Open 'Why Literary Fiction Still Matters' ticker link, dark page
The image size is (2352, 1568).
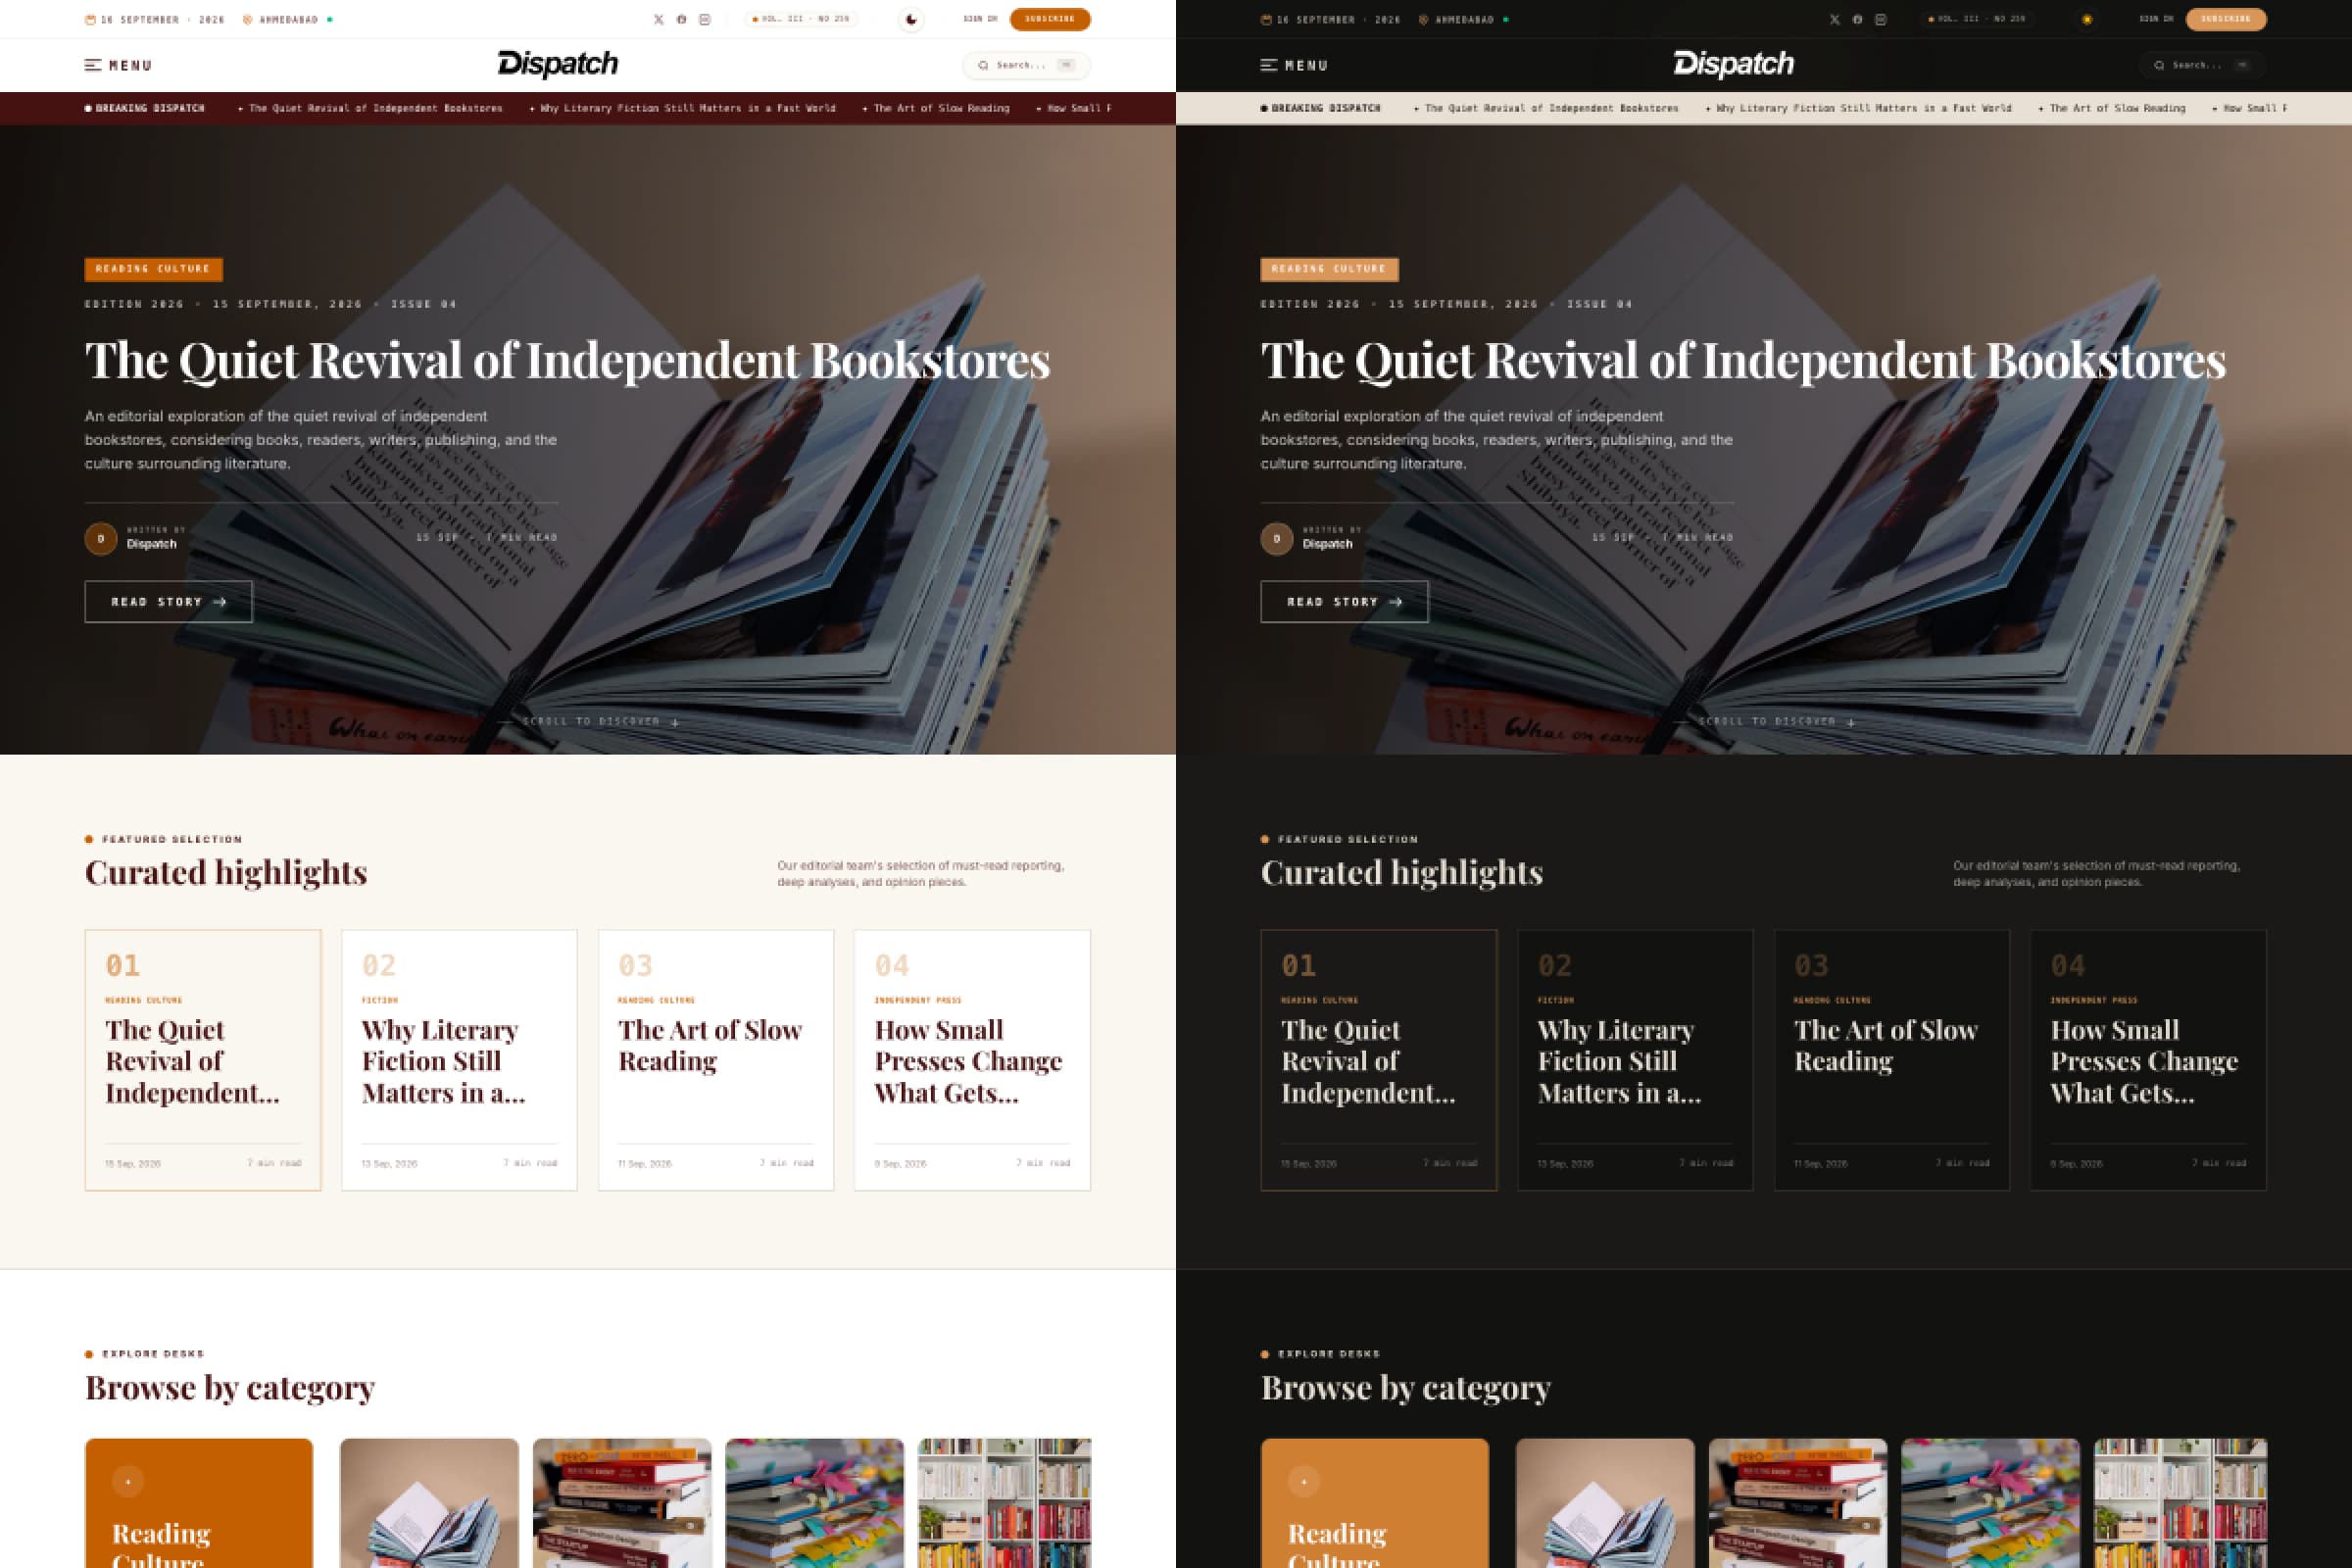tap(1863, 108)
